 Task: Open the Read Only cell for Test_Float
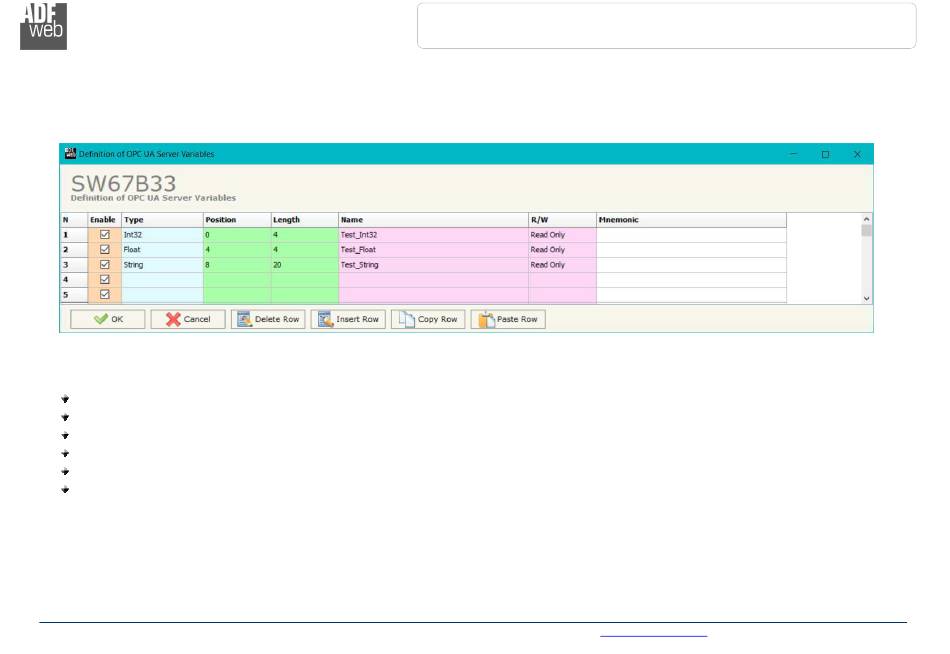[562, 250]
